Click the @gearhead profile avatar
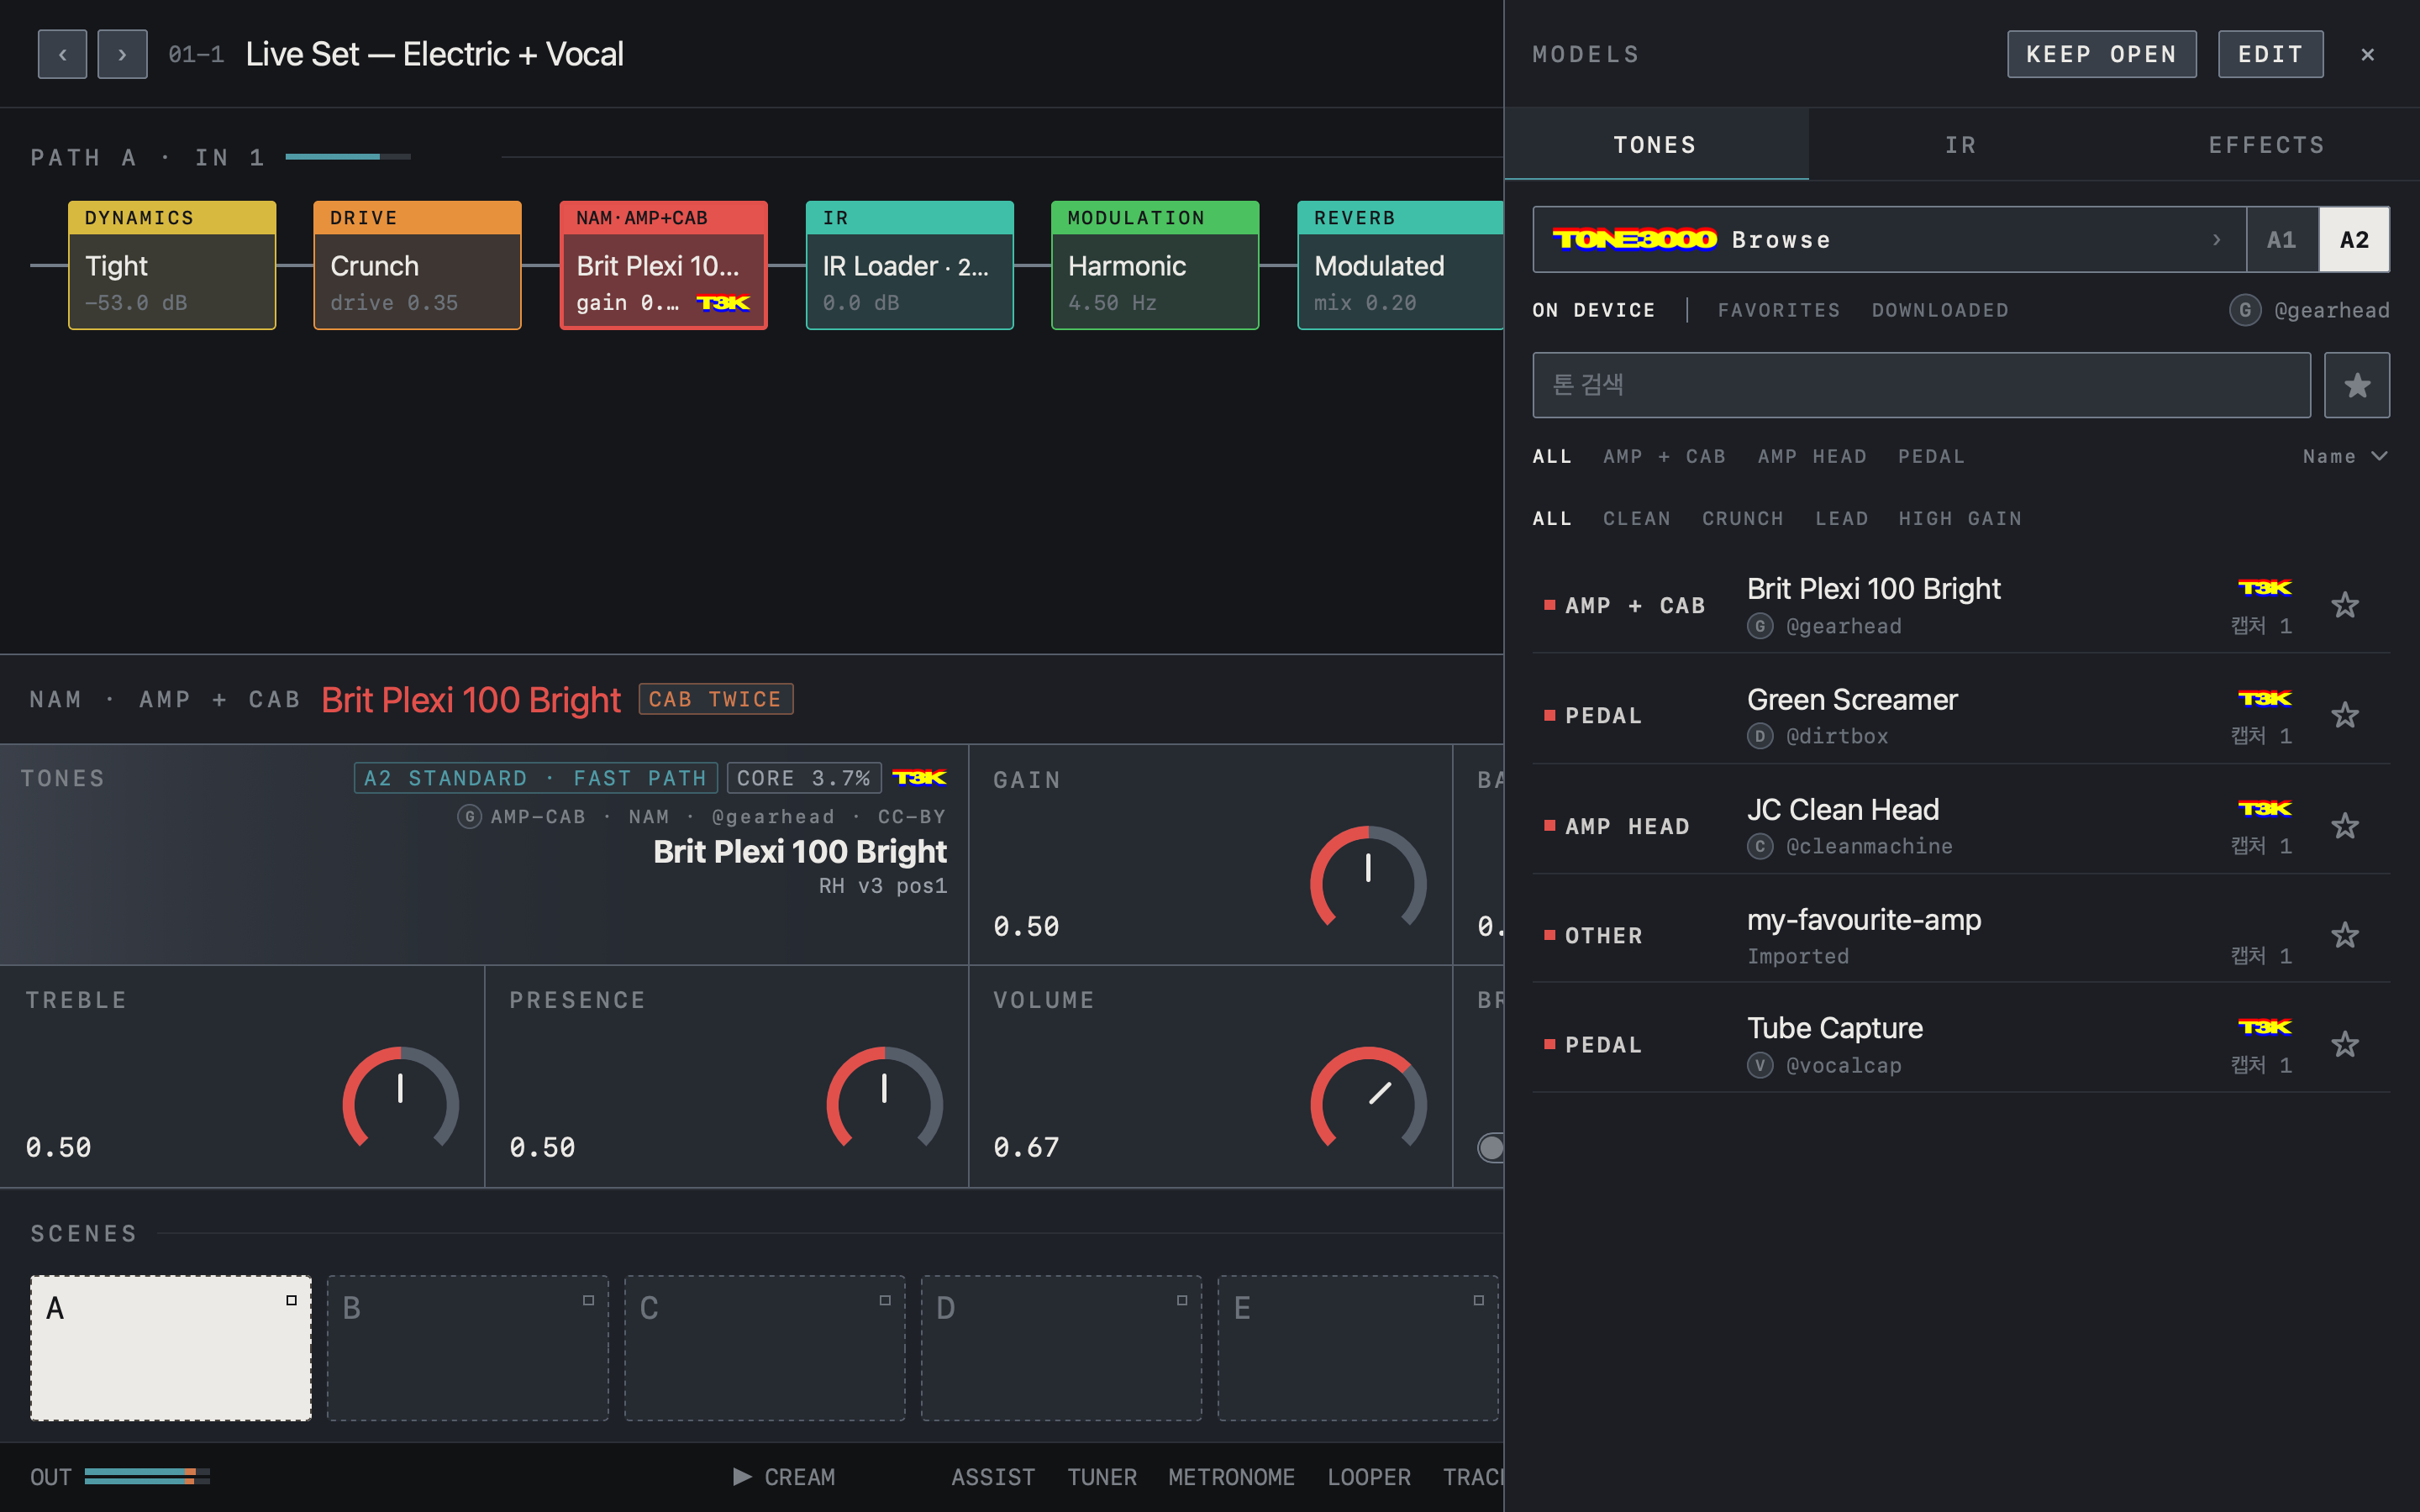 coord(2244,310)
